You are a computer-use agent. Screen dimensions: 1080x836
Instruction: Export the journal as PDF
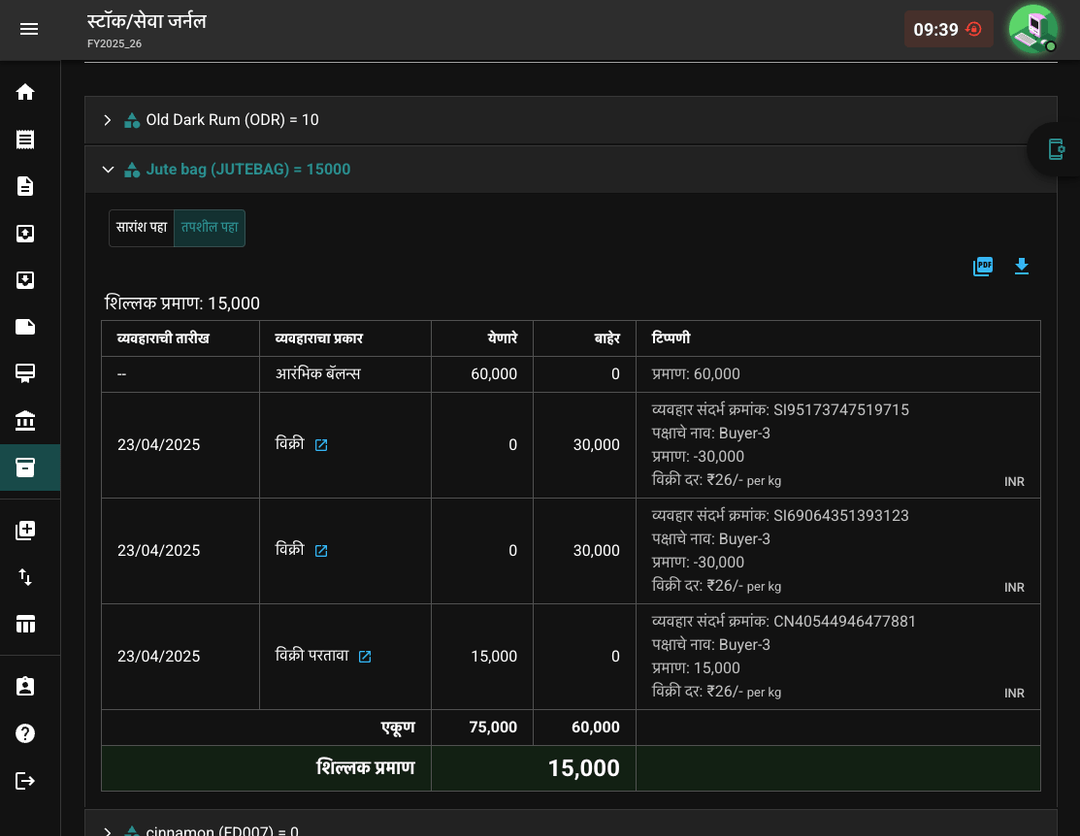click(983, 267)
